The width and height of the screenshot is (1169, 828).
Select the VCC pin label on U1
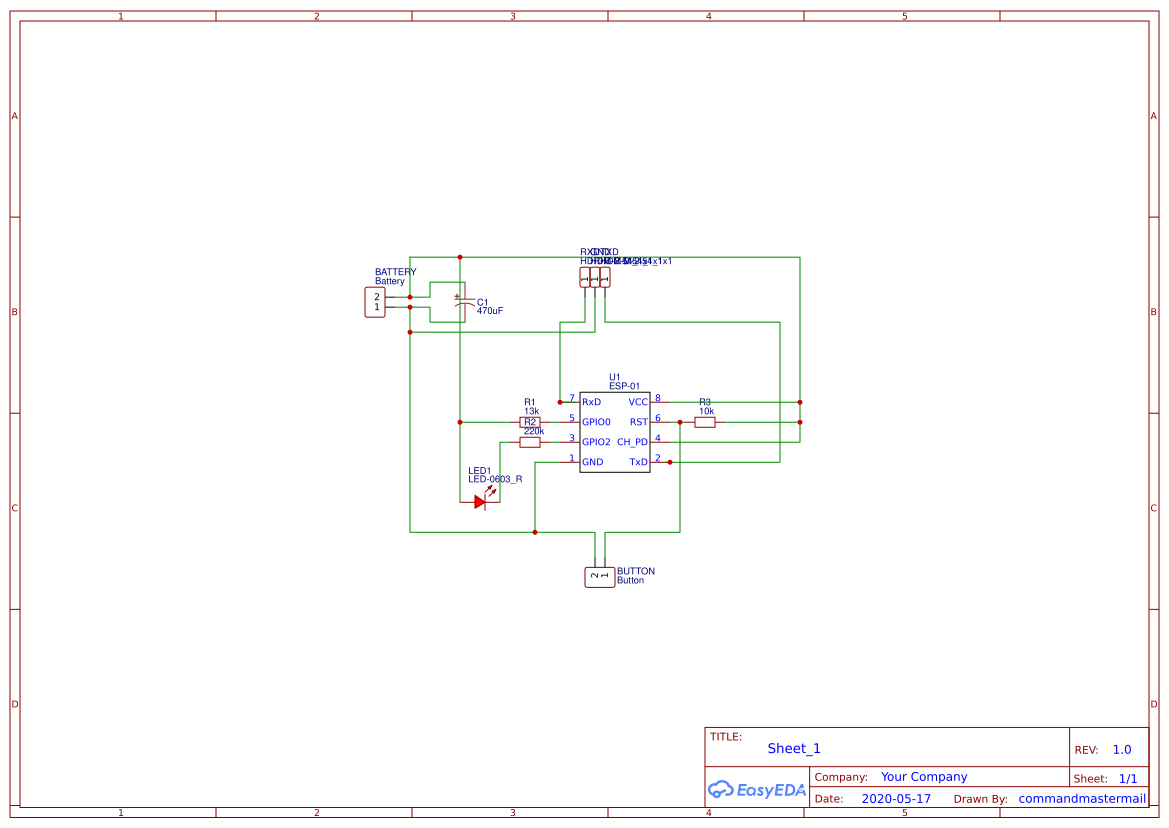coord(636,401)
